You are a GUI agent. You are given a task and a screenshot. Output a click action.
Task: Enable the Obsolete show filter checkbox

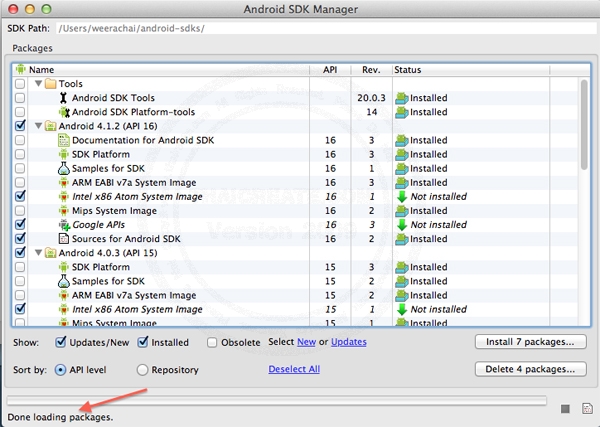(212, 342)
